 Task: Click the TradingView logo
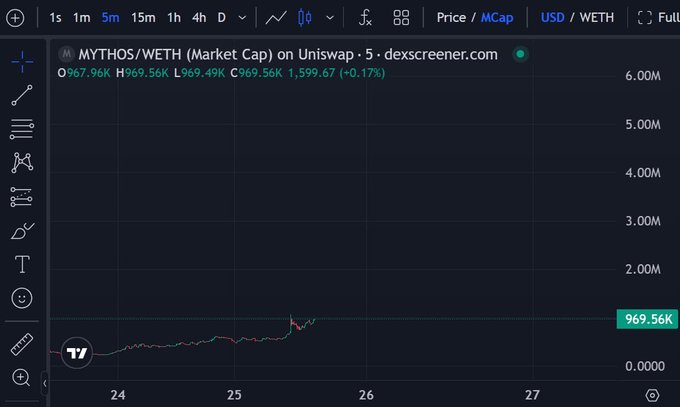[x=77, y=353]
